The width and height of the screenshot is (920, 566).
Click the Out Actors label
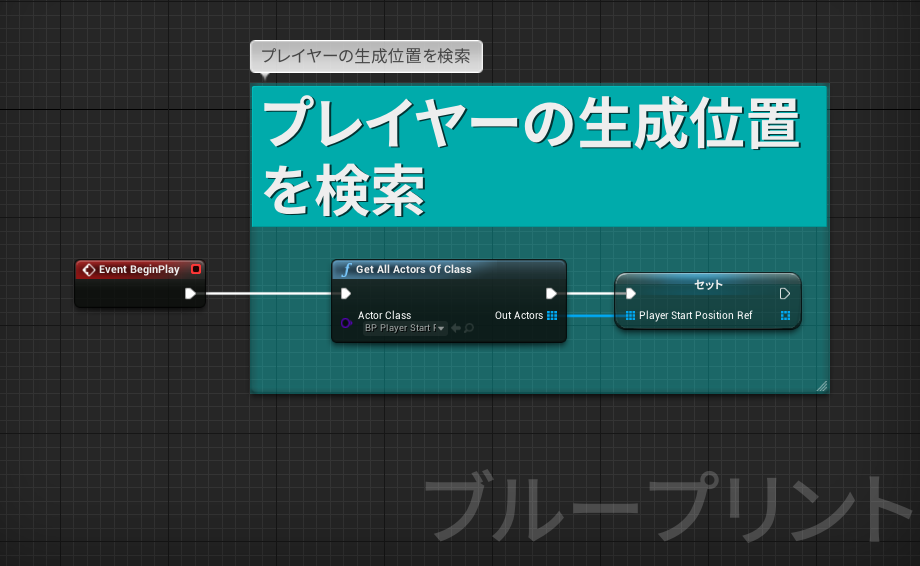point(519,315)
